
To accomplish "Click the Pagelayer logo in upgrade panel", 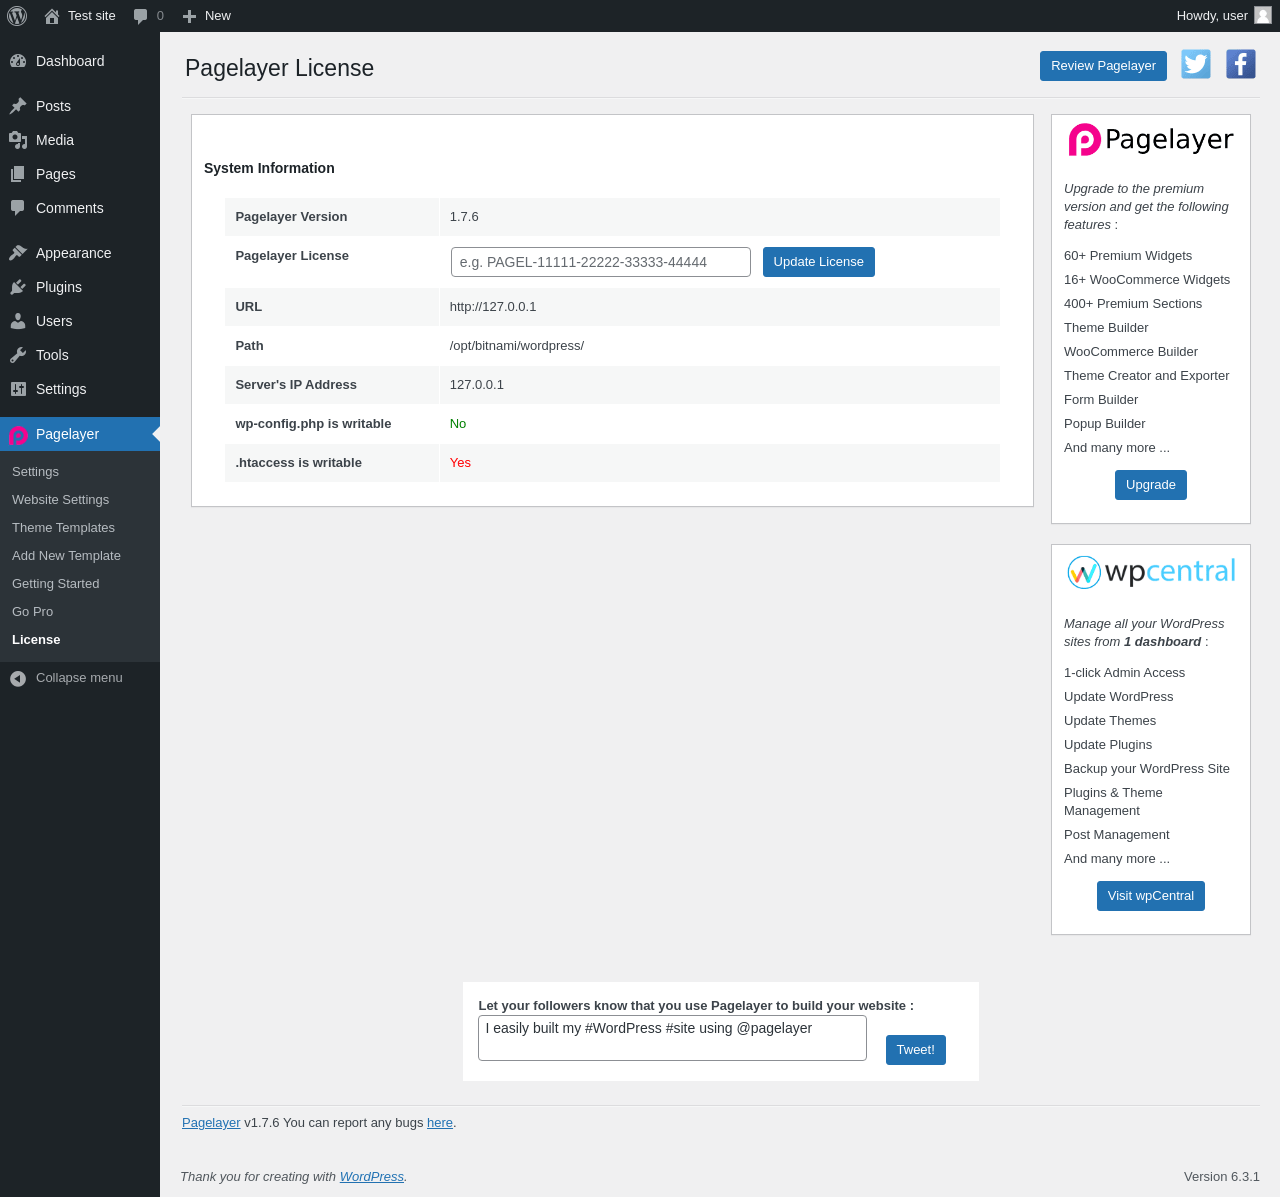I will tap(1151, 140).
